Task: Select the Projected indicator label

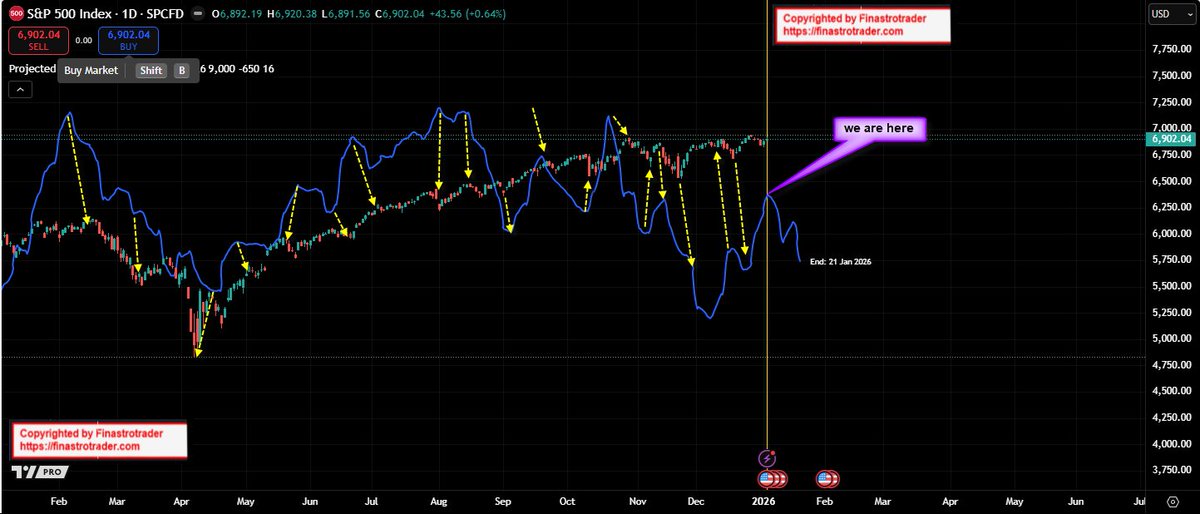Action: click(34, 69)
